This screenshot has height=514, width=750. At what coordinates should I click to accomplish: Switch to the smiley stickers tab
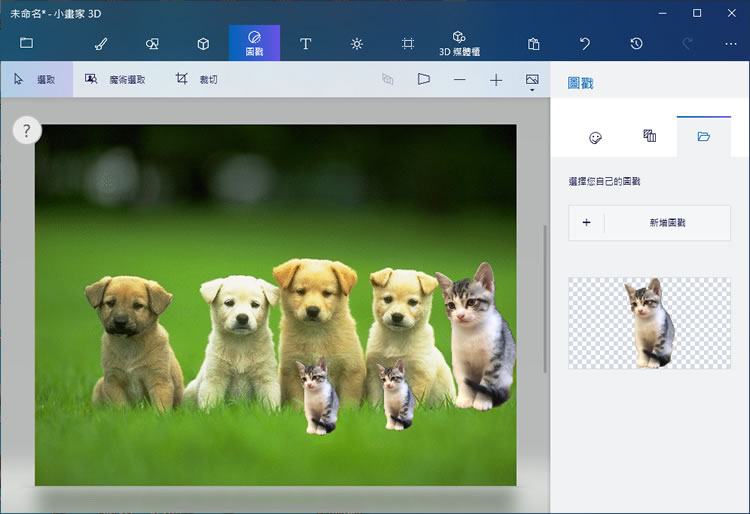[x=595, y=138]
